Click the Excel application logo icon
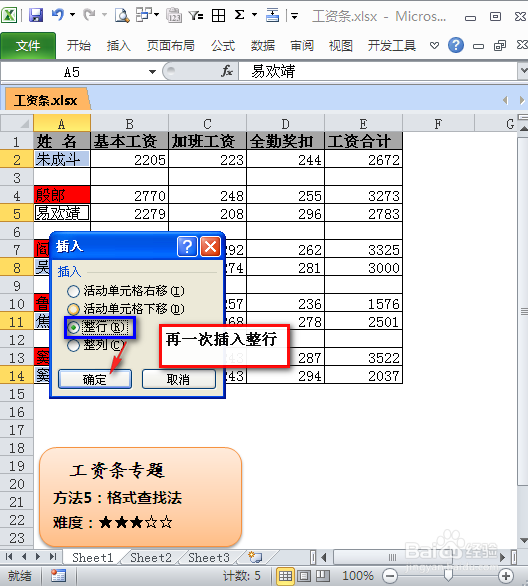The height and width of the screenshot is (586, 528). point(9,16)
